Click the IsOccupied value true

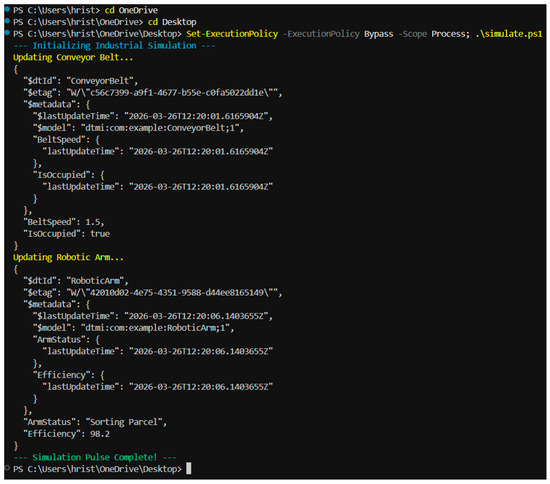click(100, 234)
